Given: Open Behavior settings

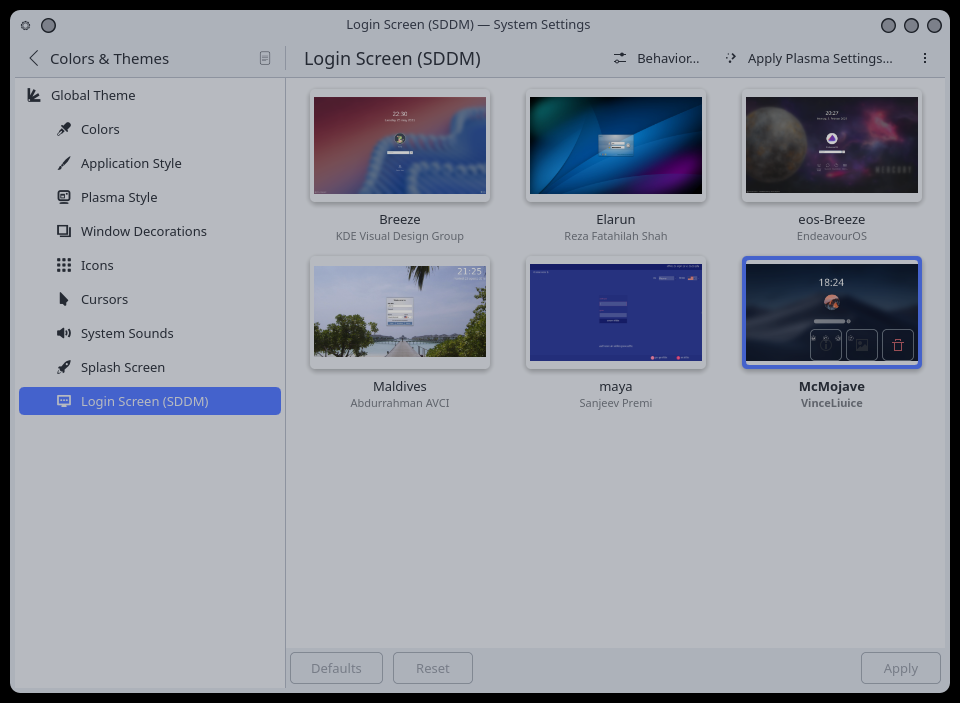Looking at the screenshot, I should click(657, 59).
